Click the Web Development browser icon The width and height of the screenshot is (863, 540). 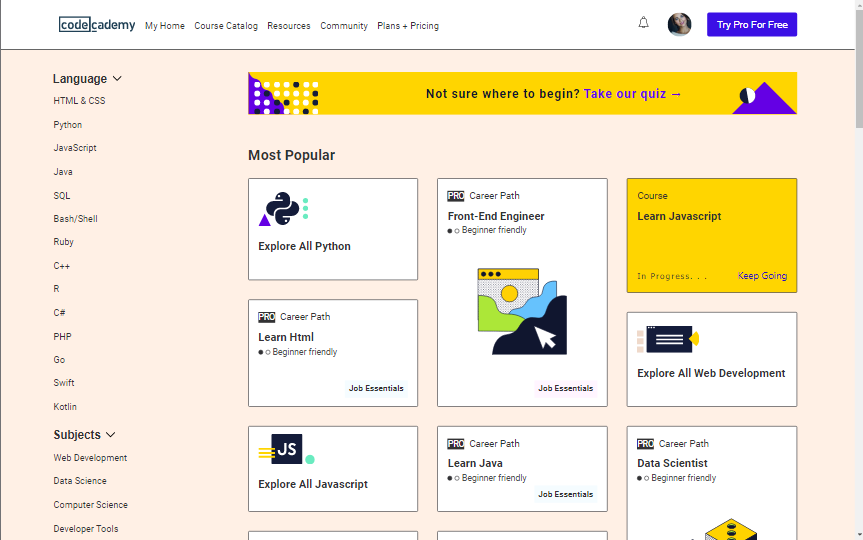[x=667, y=340]
